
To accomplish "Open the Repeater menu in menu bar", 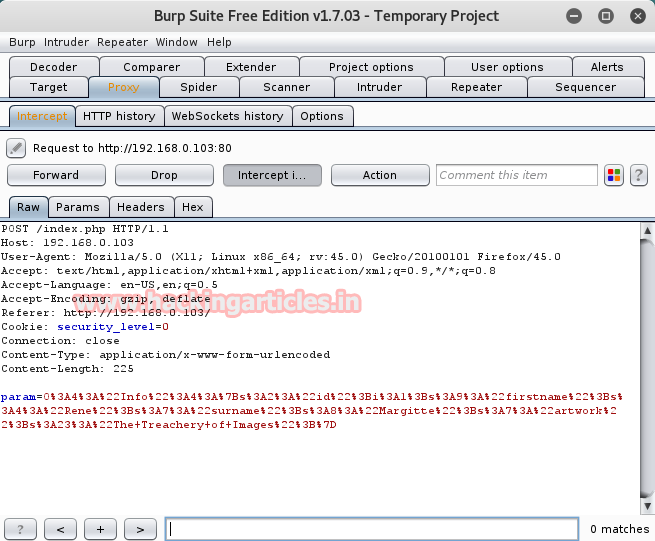I will point(122,42).
